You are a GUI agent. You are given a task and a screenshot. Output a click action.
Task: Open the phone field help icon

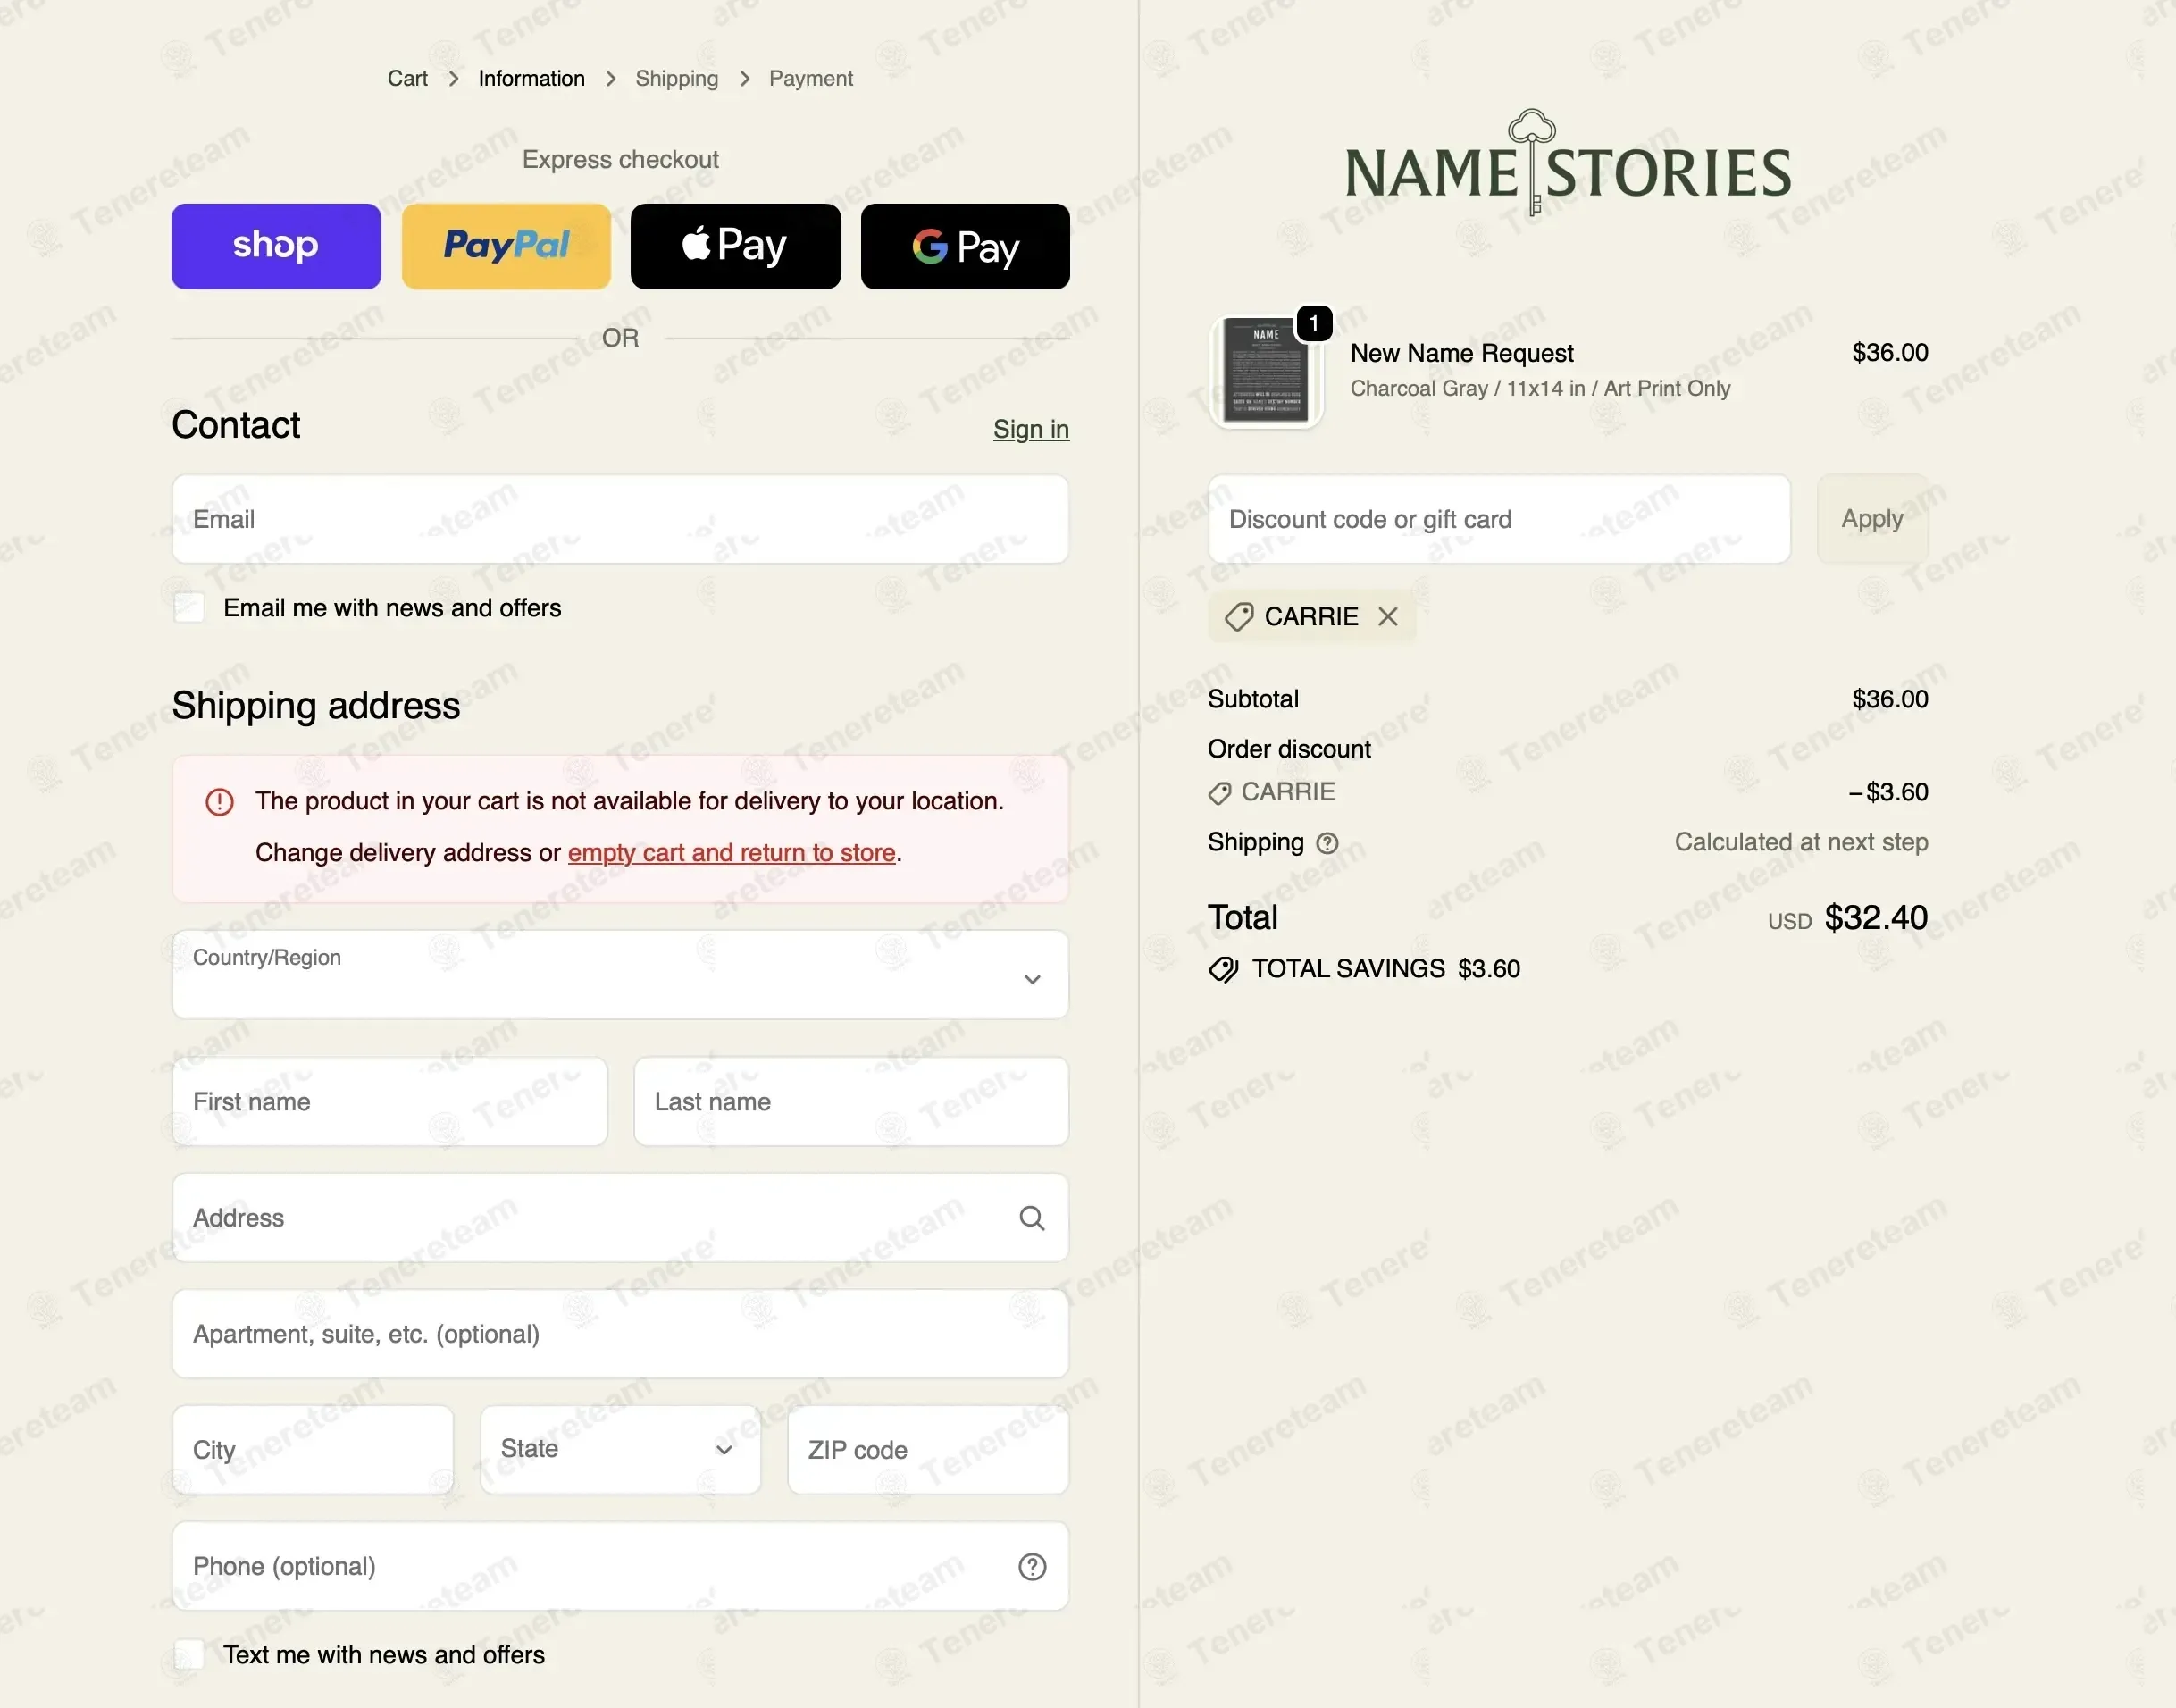(1032, 1566)
